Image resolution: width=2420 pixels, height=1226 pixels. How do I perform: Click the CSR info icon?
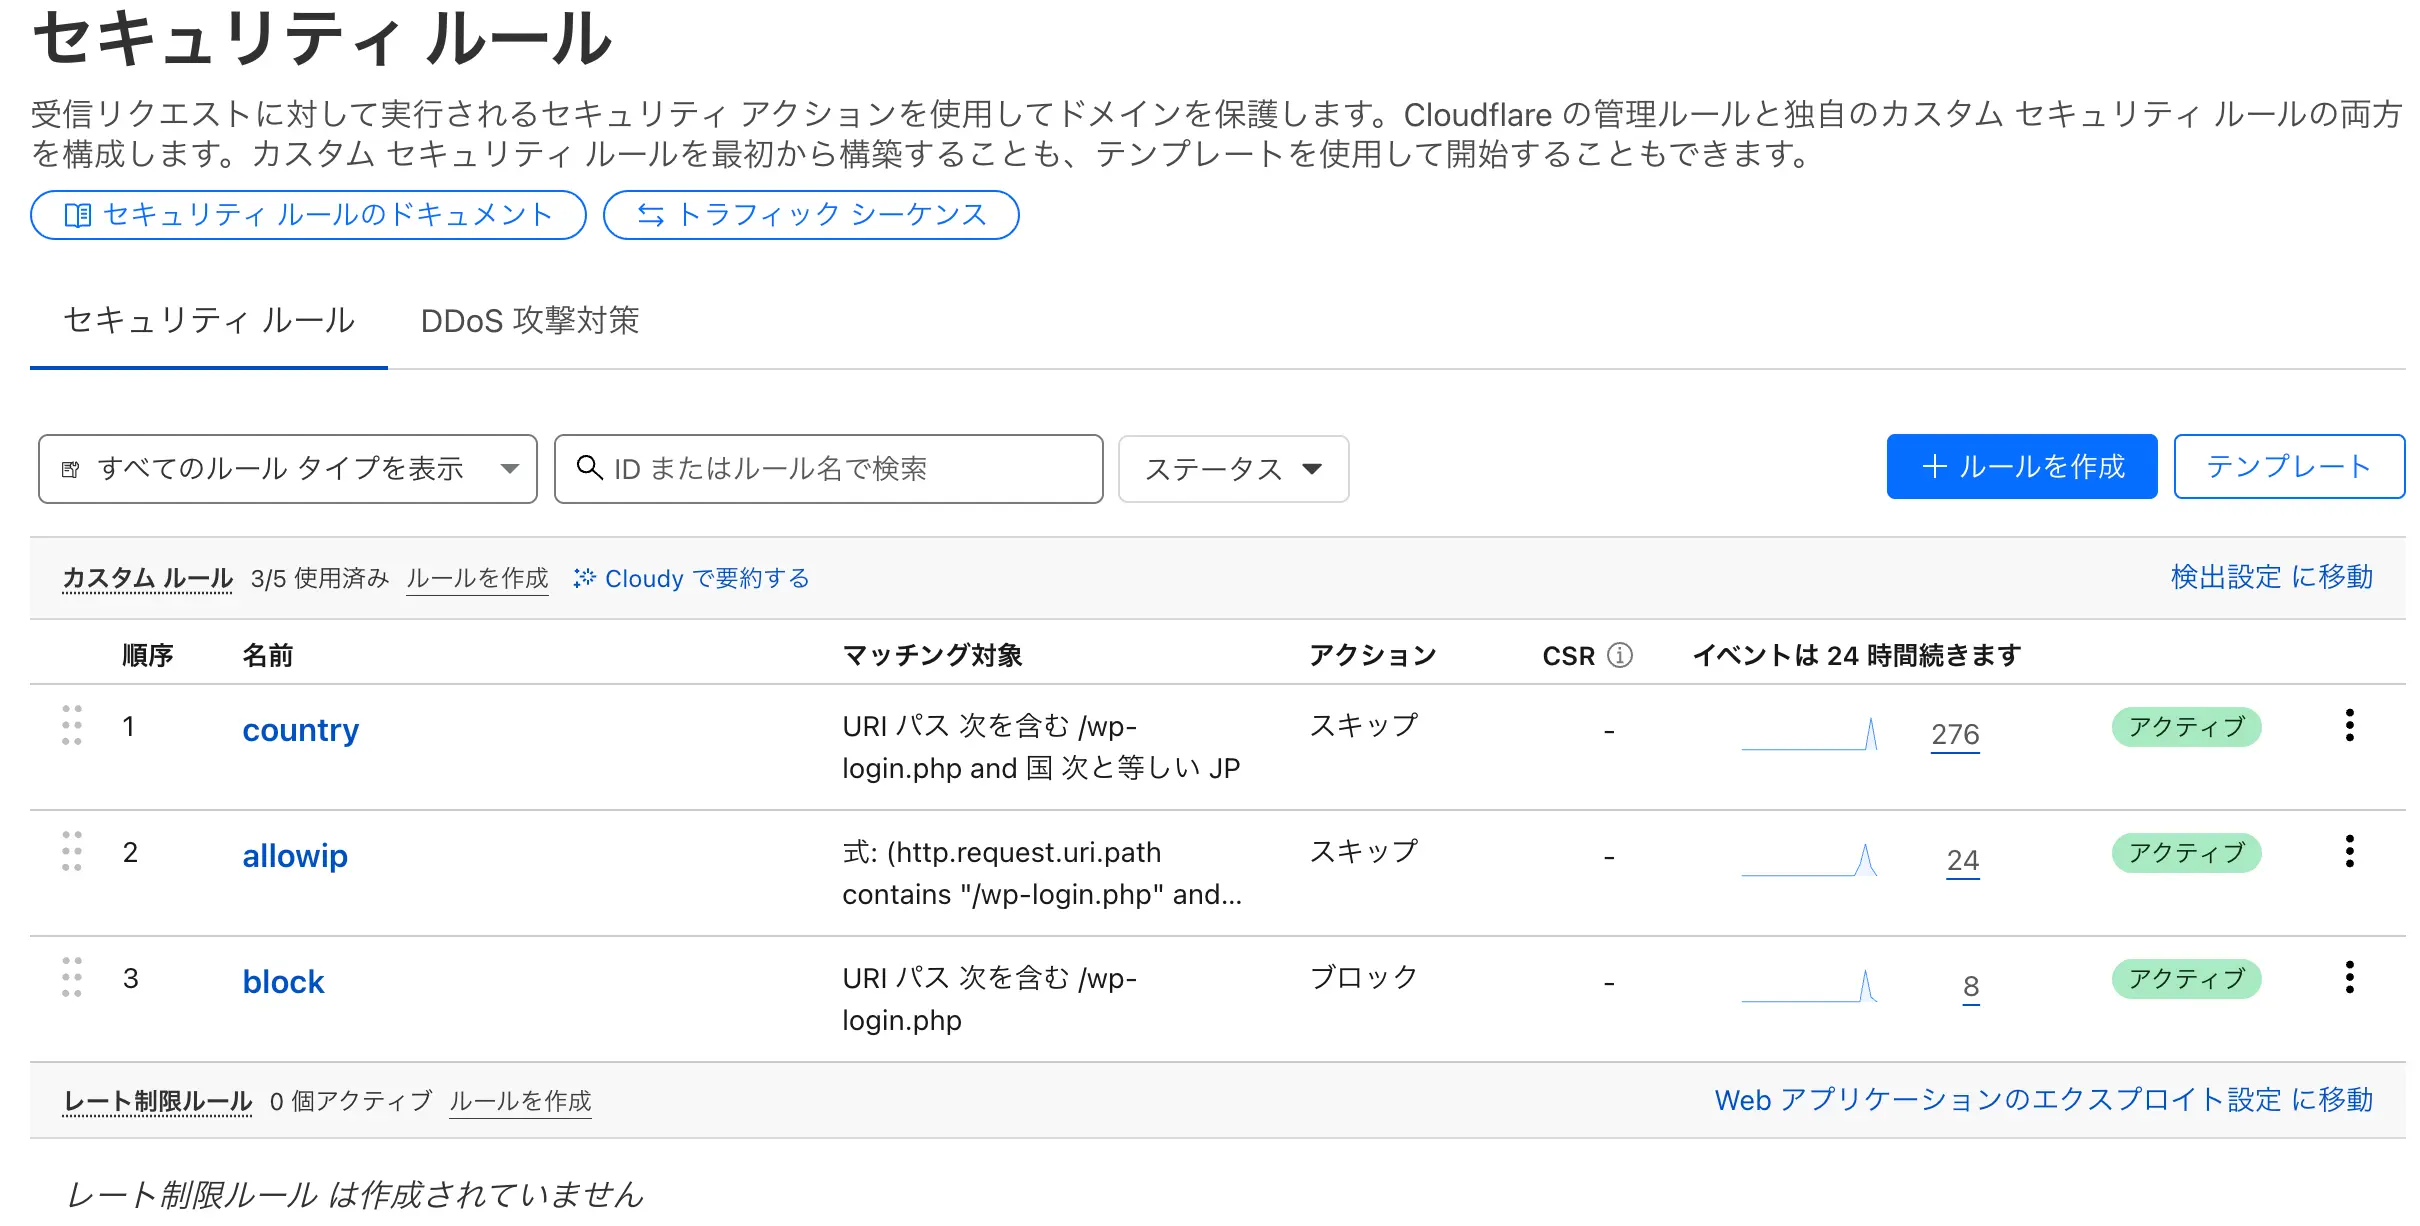pos(1619,656)
